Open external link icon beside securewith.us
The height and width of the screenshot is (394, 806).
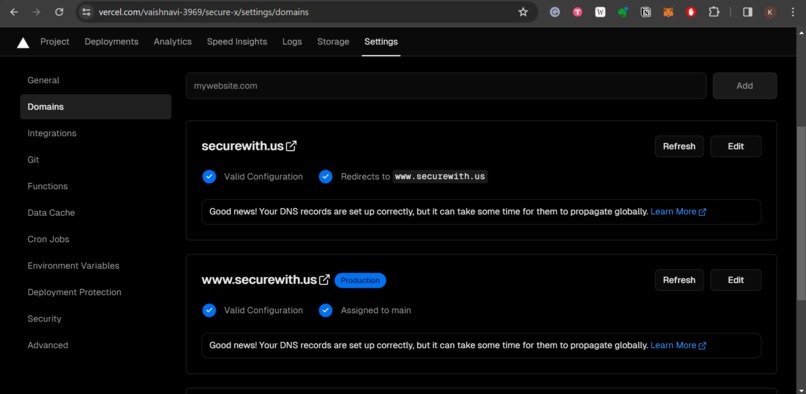[291, 146]
